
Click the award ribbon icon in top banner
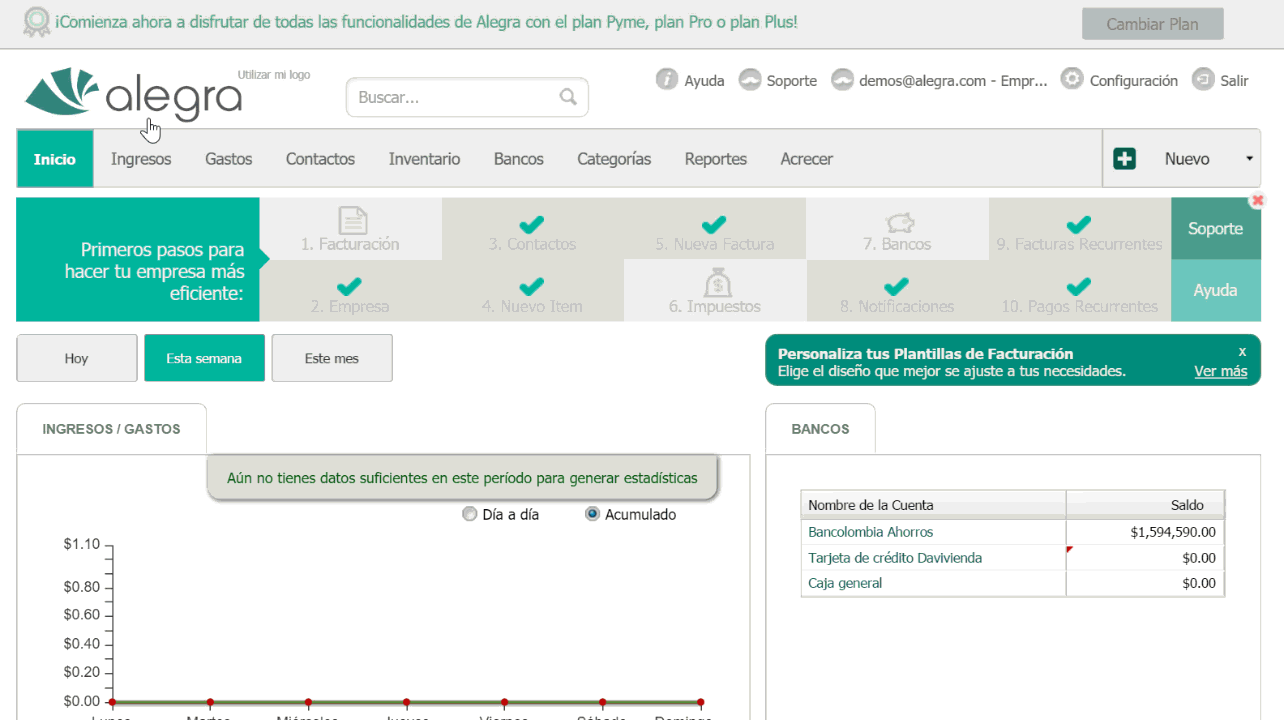pyautogui.click(x=37, y=22)
